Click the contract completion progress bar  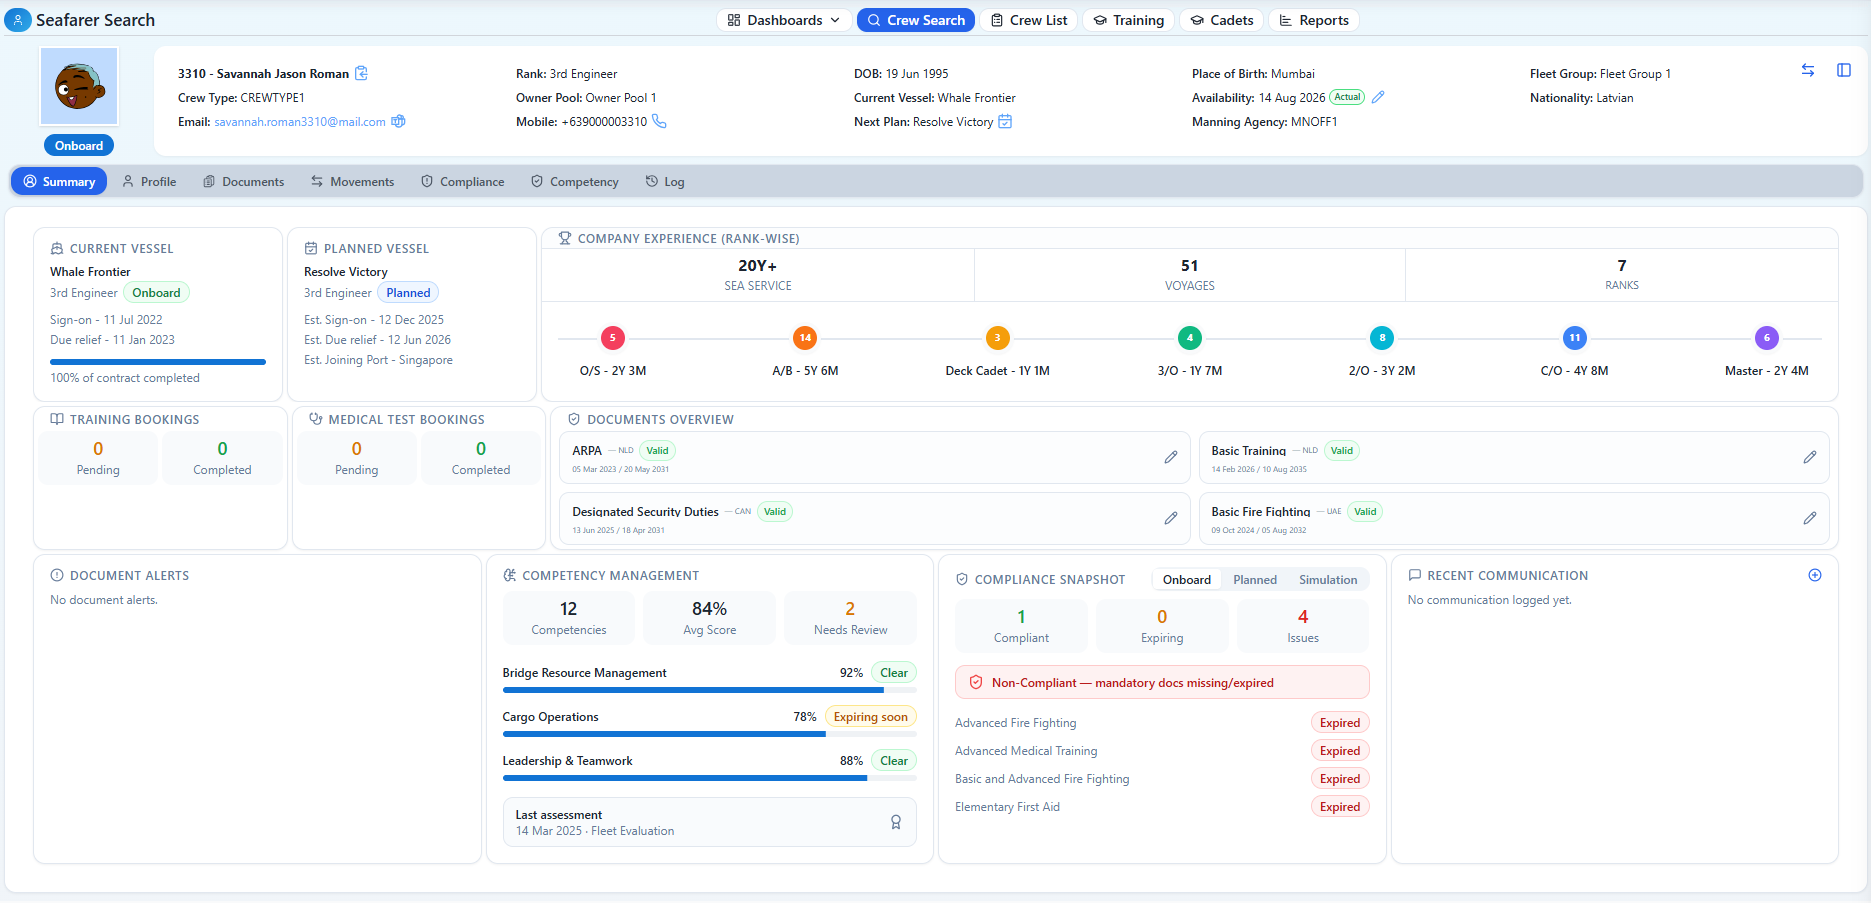[158, 361]
